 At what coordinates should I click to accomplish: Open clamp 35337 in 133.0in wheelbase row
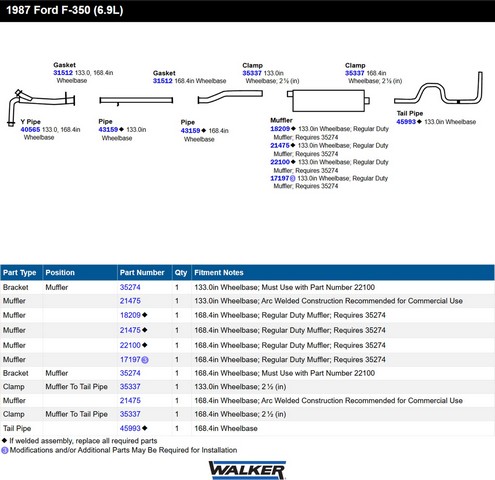[x=130, y=387]
